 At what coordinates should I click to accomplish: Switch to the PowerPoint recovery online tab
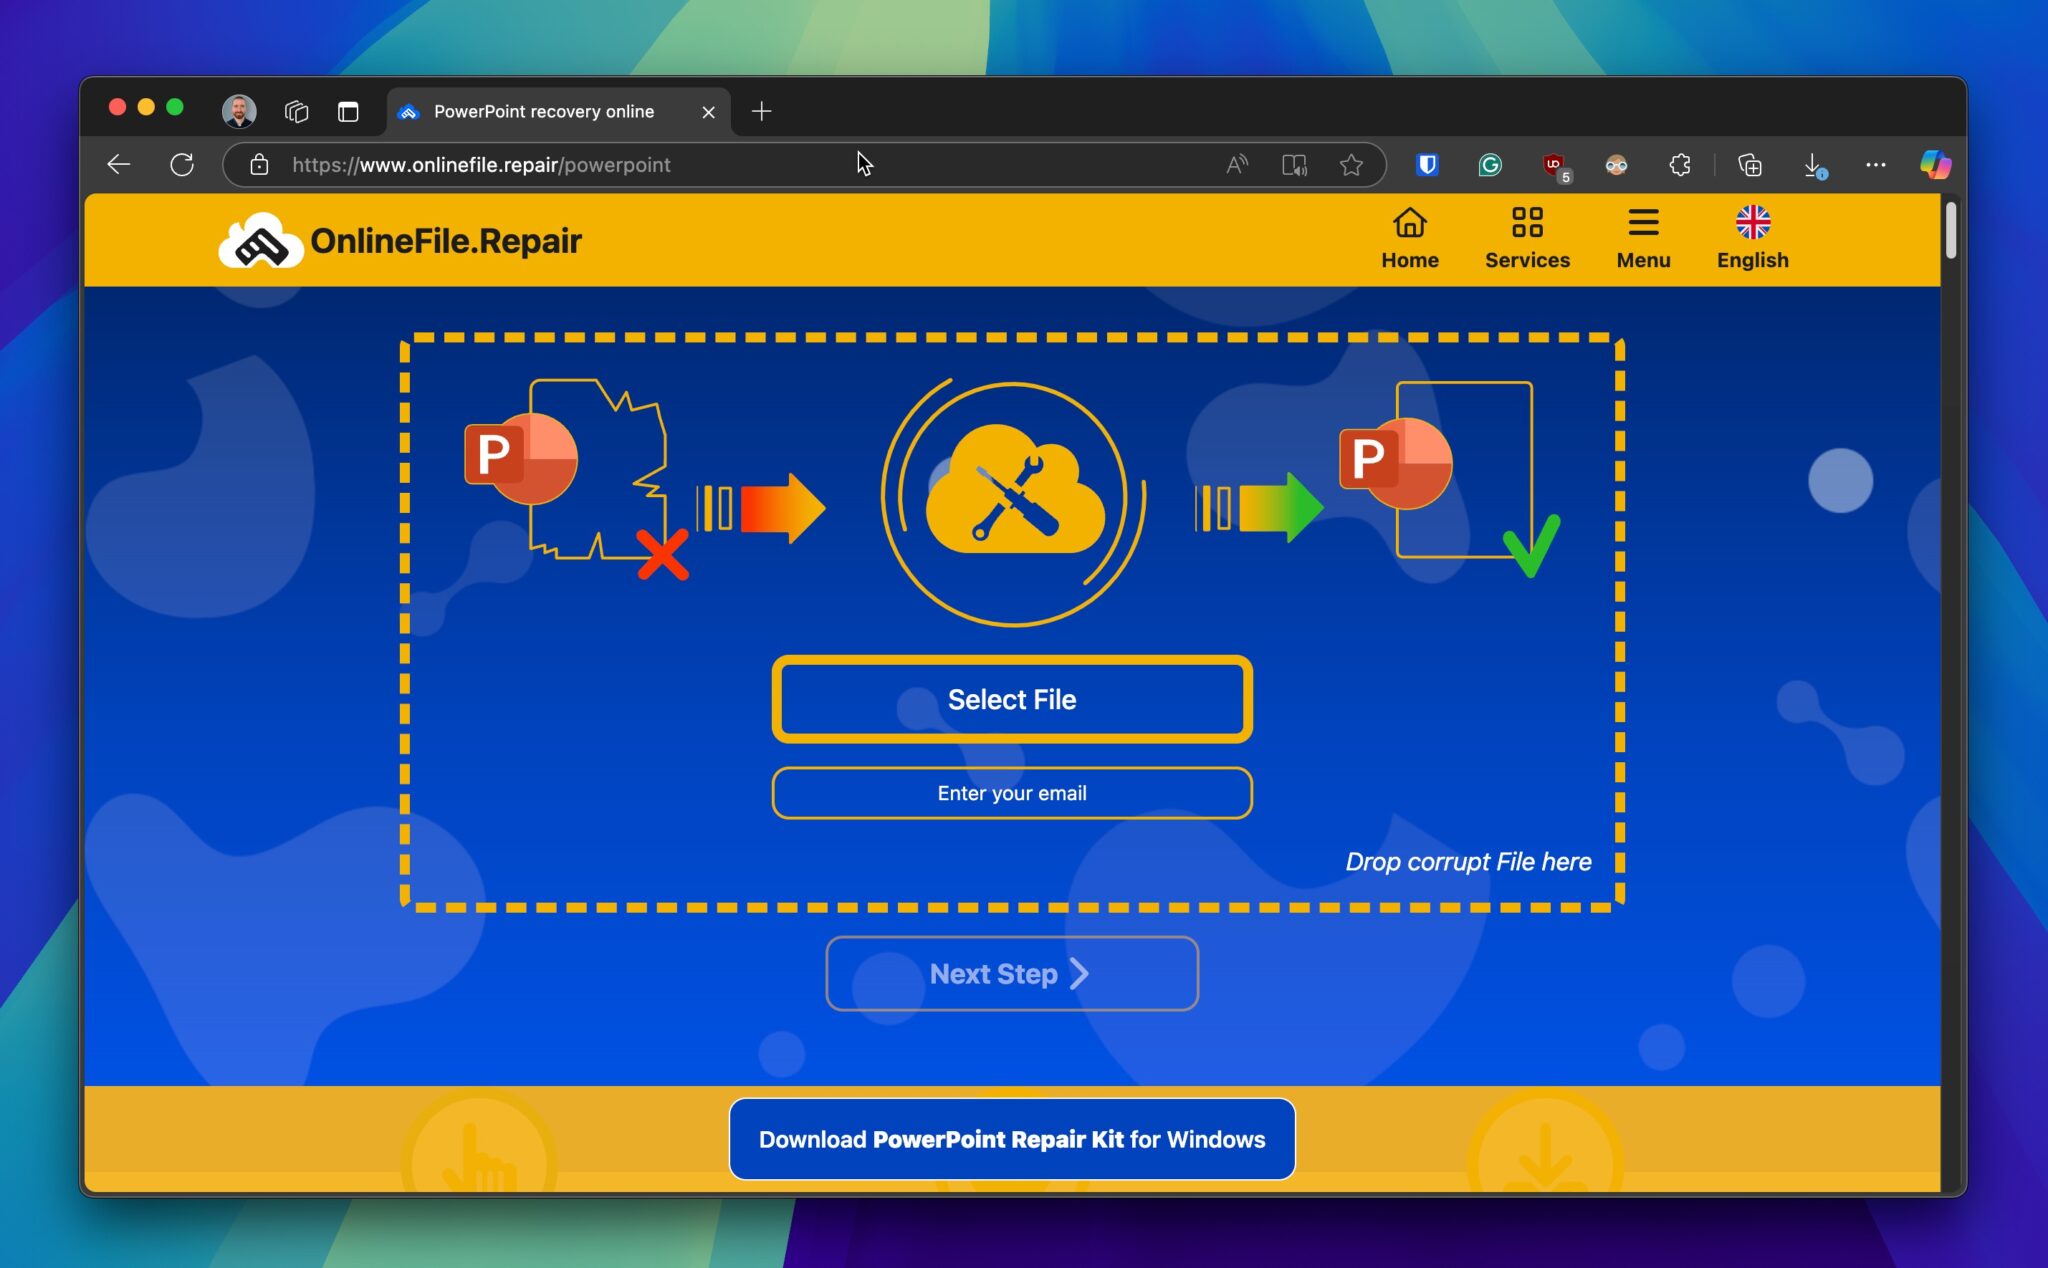(x=545, y=111)
